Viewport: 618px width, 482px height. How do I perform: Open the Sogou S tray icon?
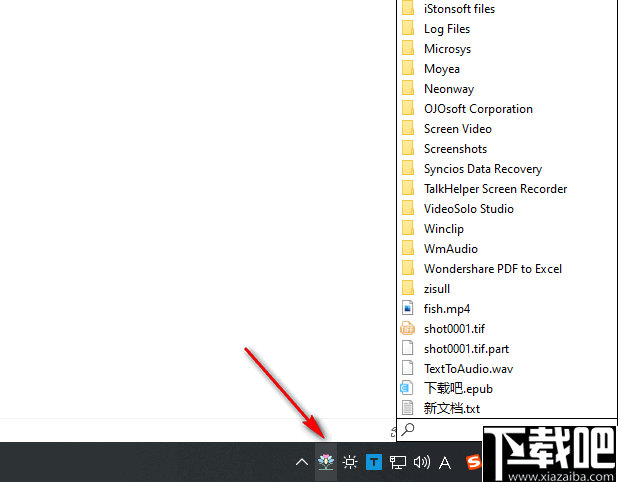pos(473,462)
